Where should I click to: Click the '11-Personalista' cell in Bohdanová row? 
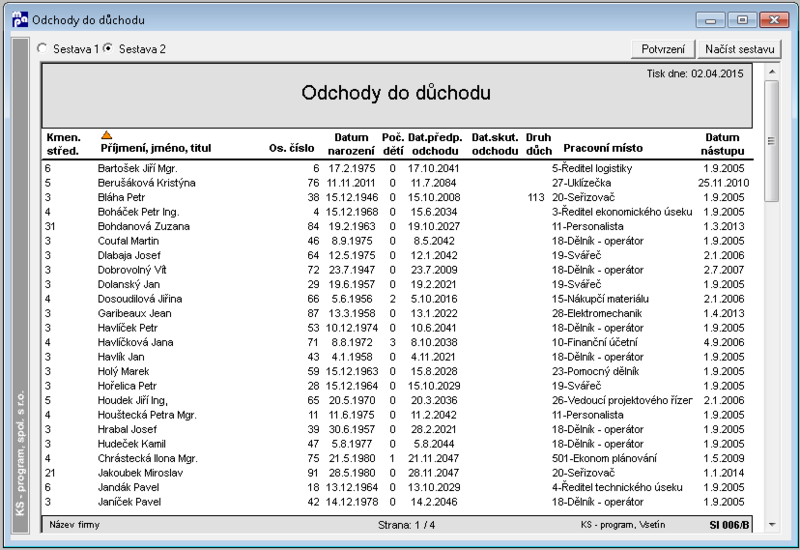pos(587,227)
